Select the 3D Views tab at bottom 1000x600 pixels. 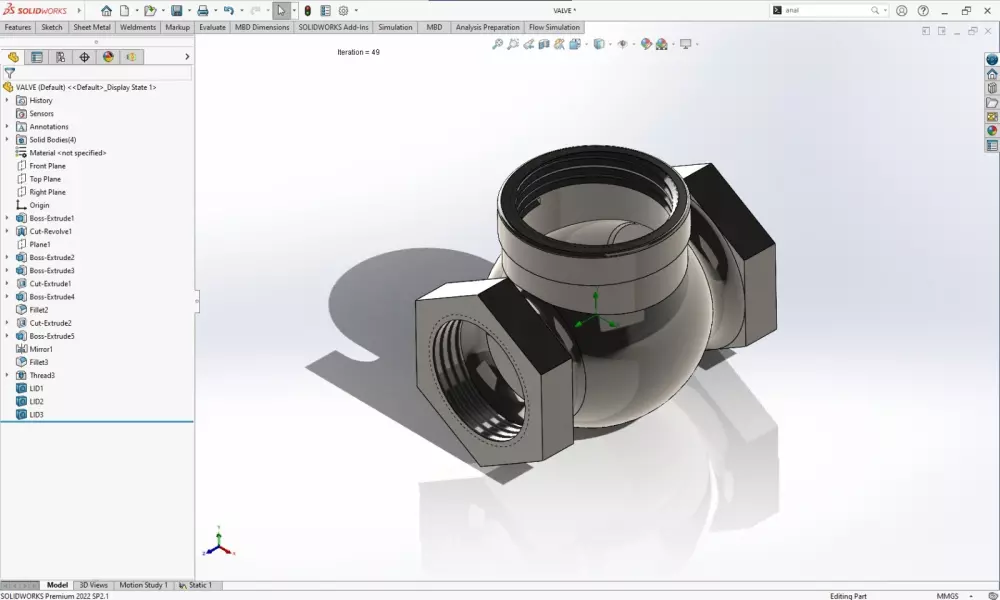coord(93,585)
